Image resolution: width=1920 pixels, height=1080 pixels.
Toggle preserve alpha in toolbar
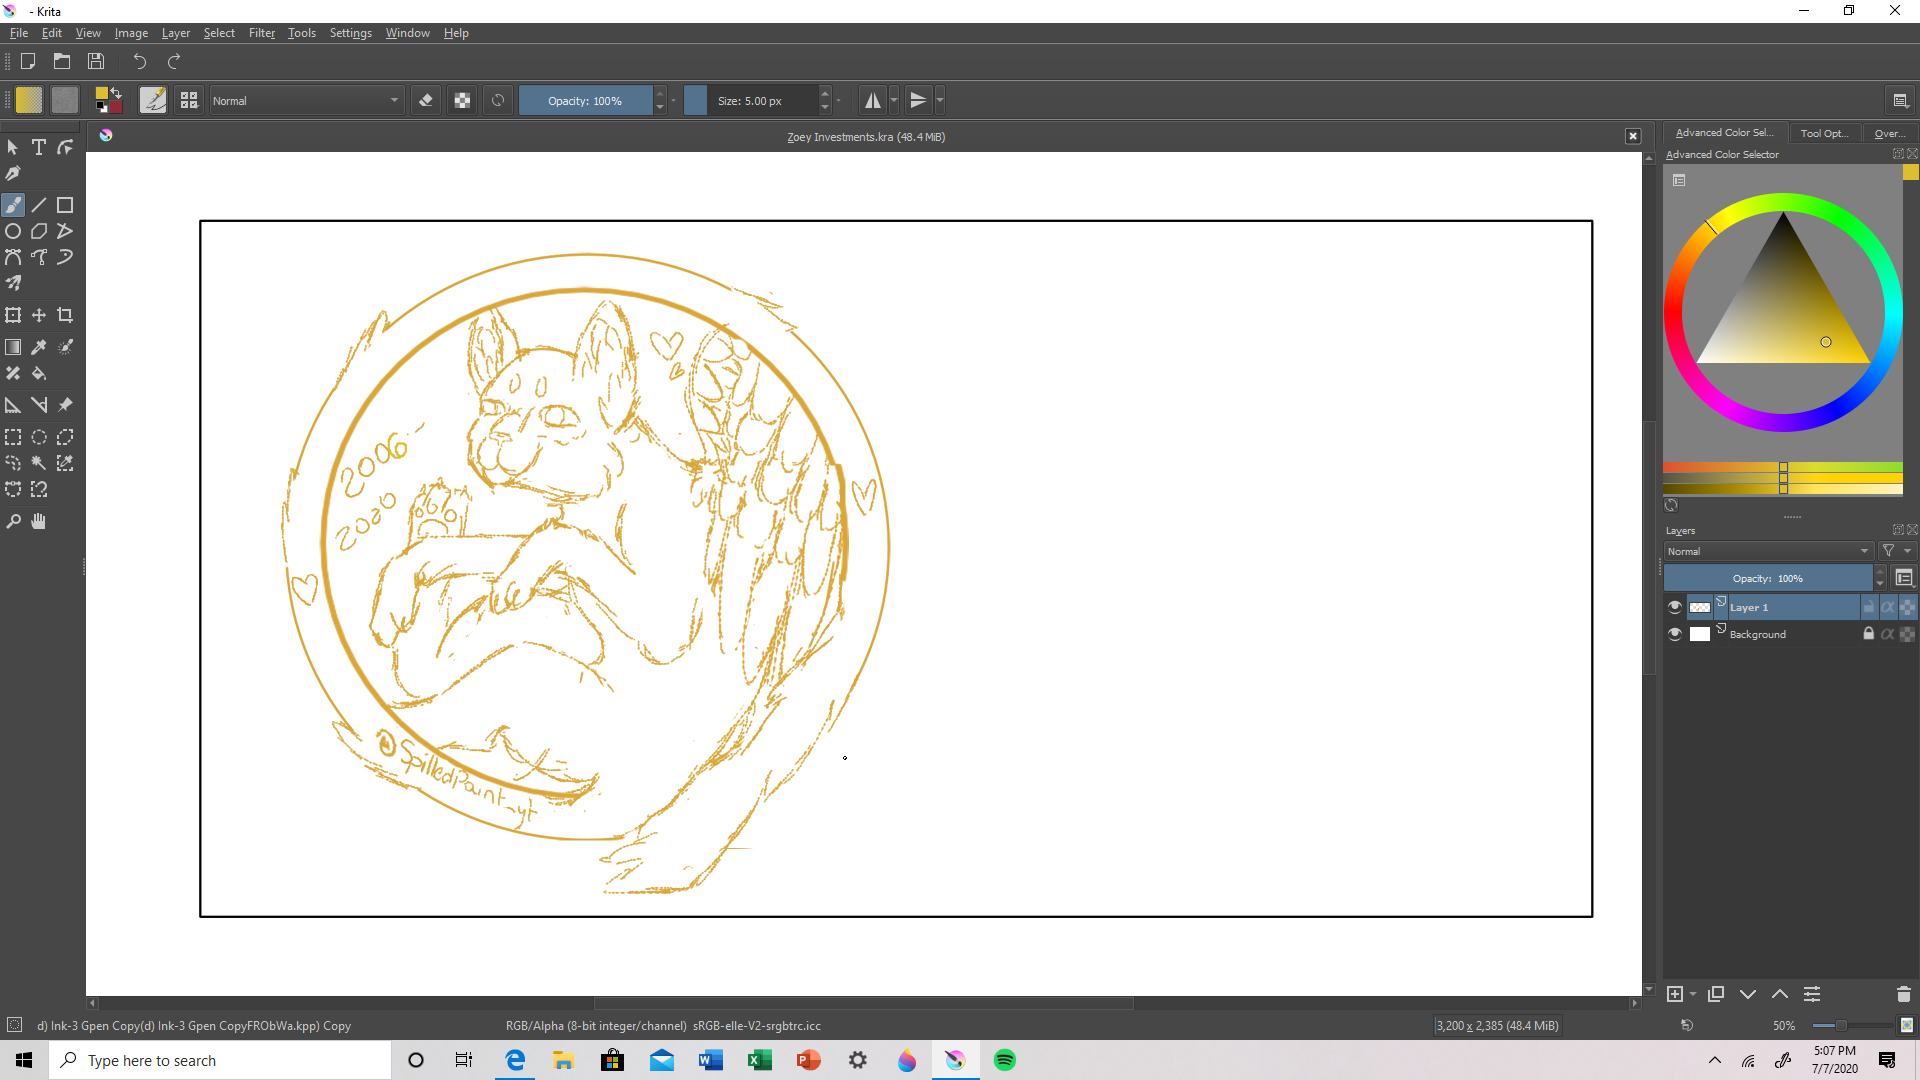[x=462, y=100]
